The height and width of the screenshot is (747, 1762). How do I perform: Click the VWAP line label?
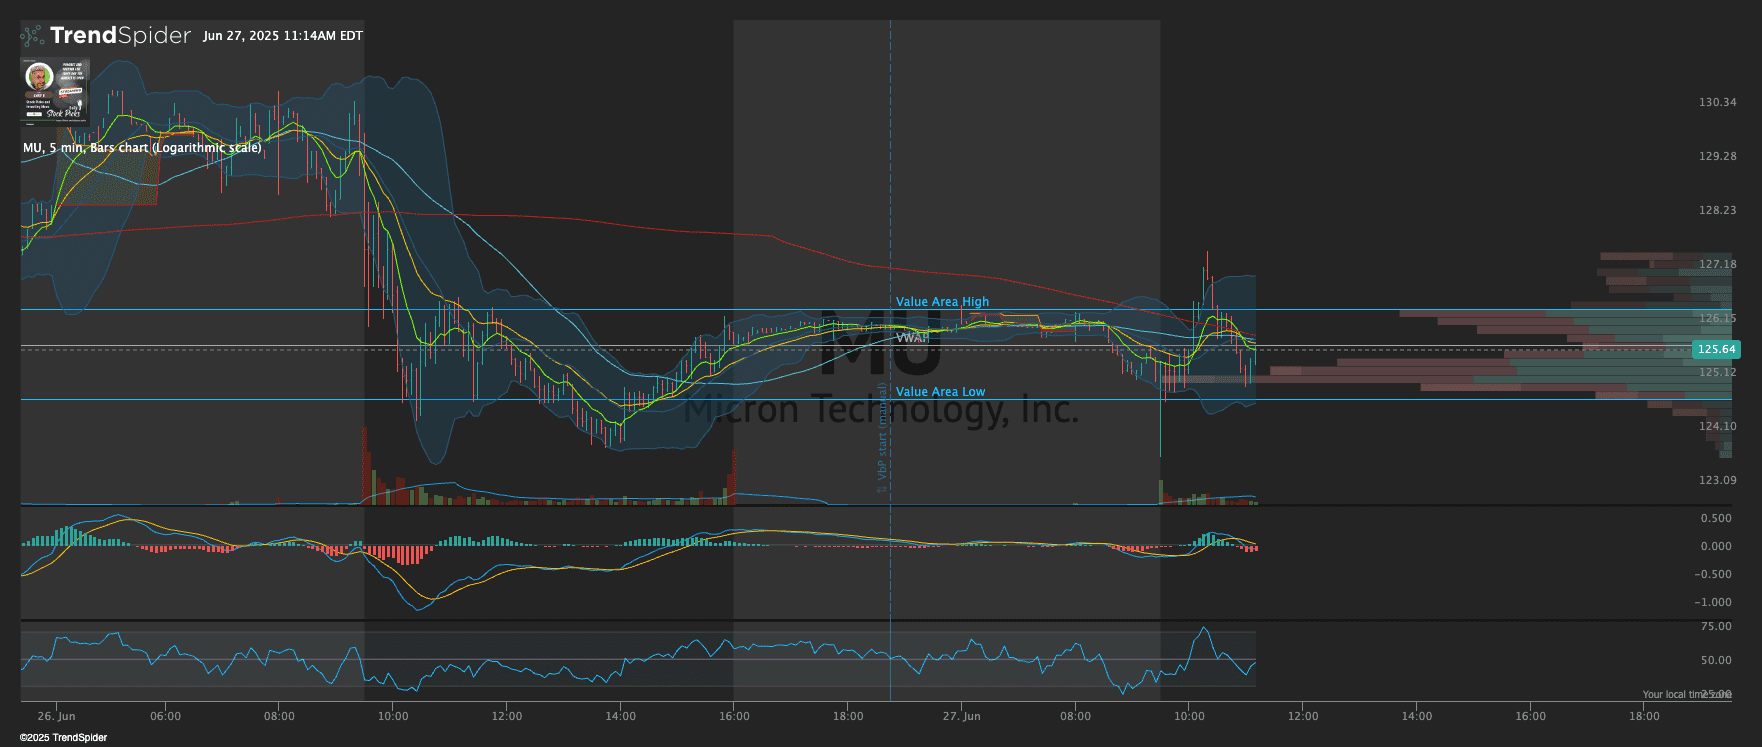coord(912,338)
